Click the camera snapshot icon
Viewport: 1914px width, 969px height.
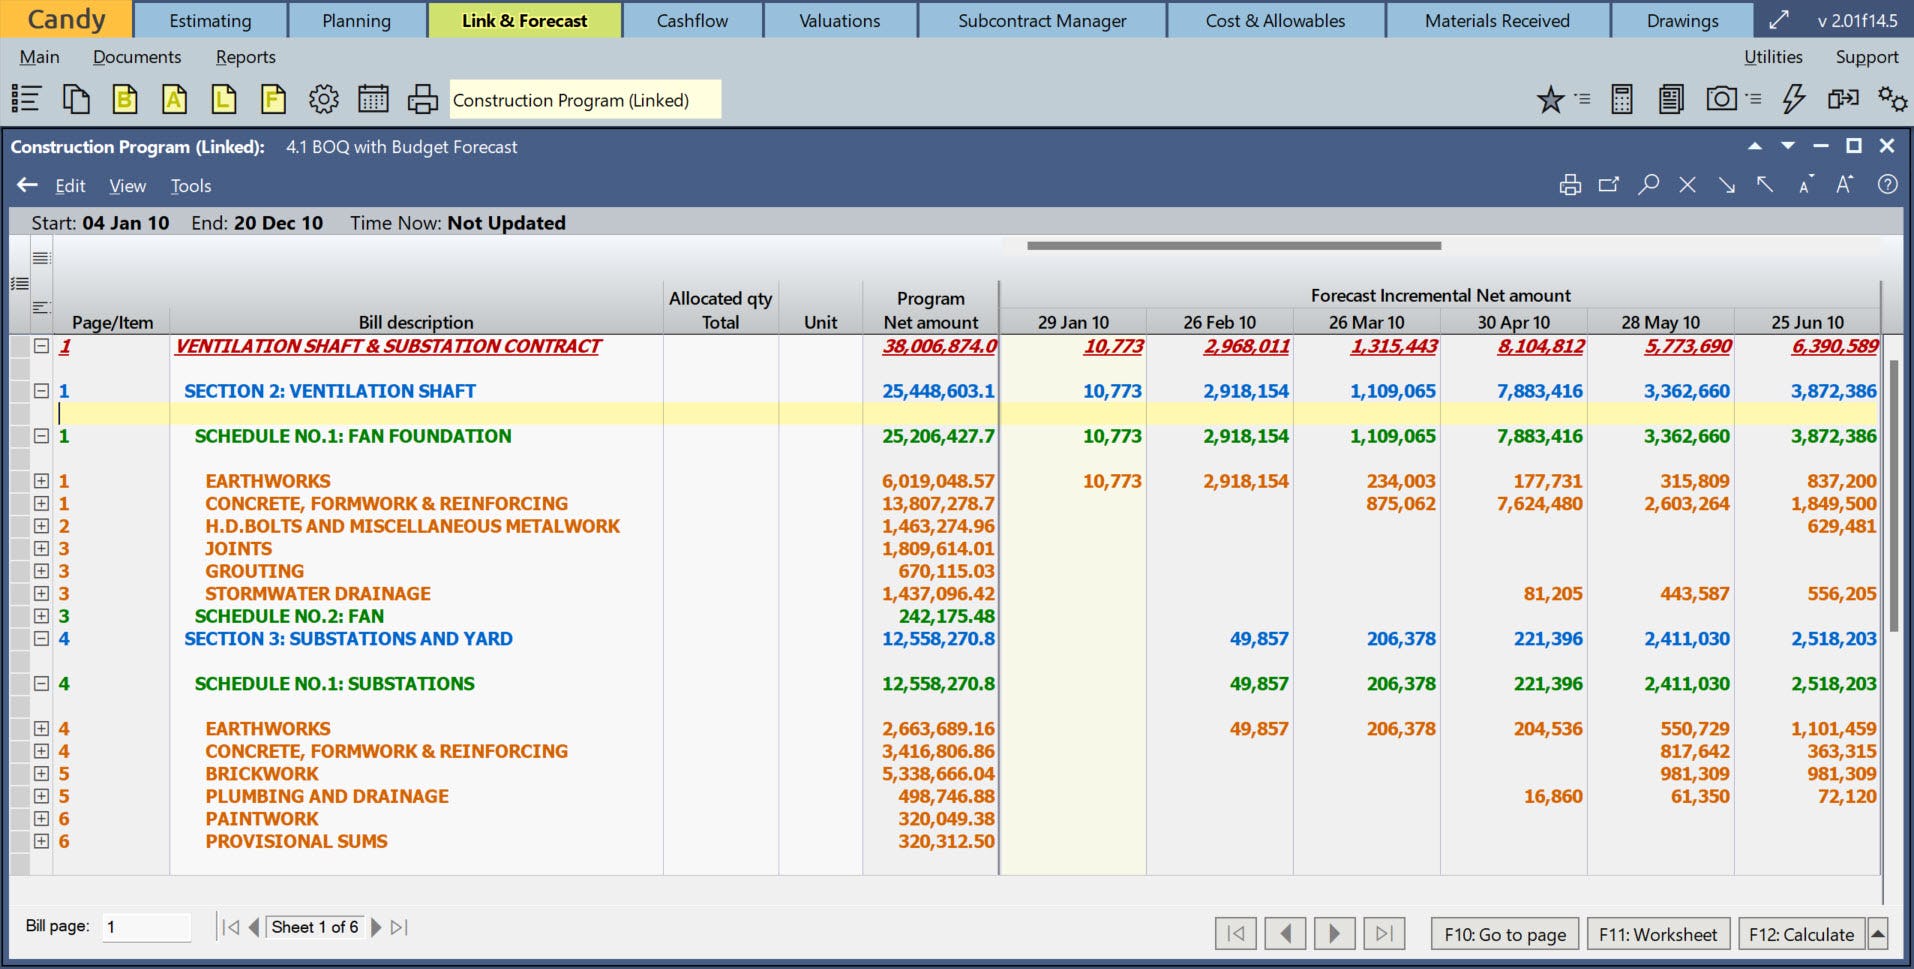[1721, 98]
